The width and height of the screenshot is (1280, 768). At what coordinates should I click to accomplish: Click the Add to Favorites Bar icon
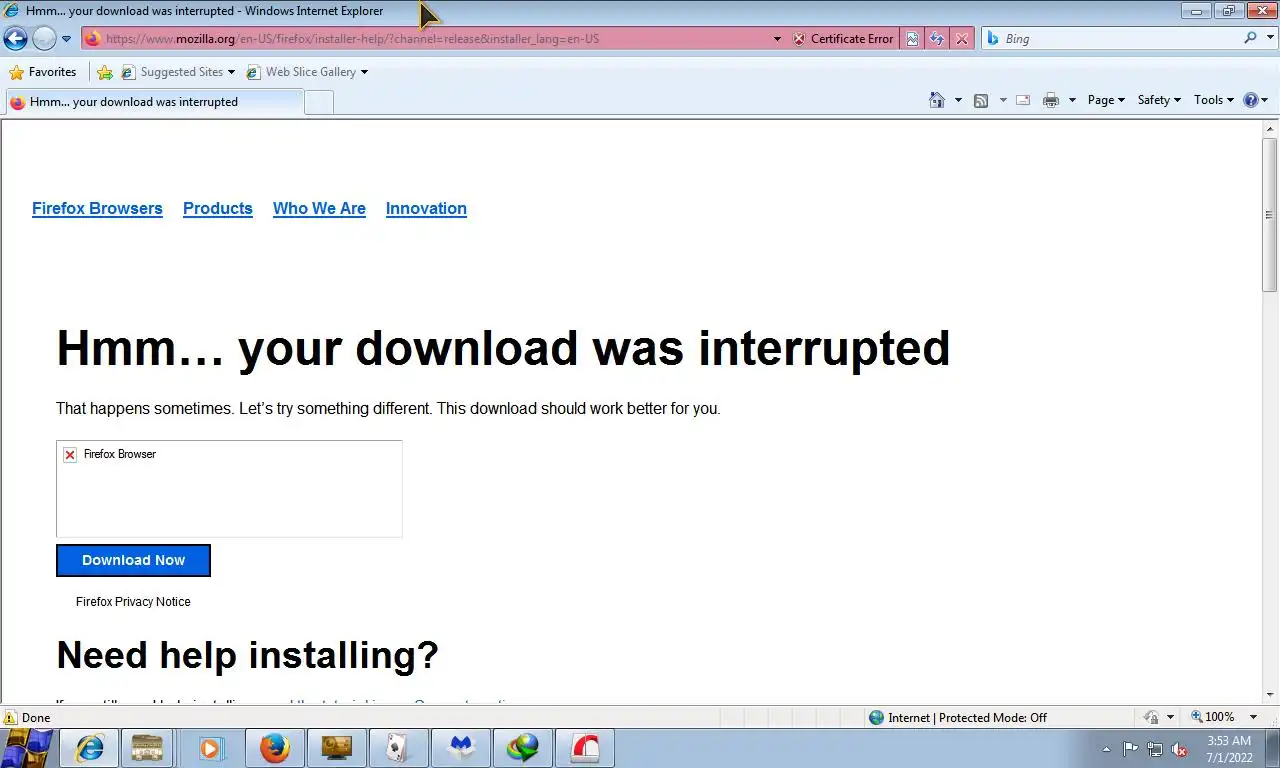point(105,72)
